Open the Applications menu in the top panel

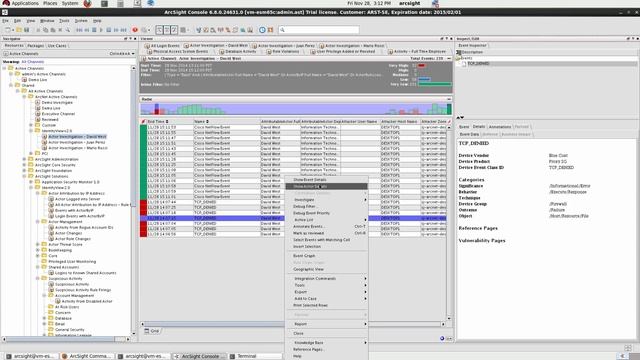[x=20, y=3]
